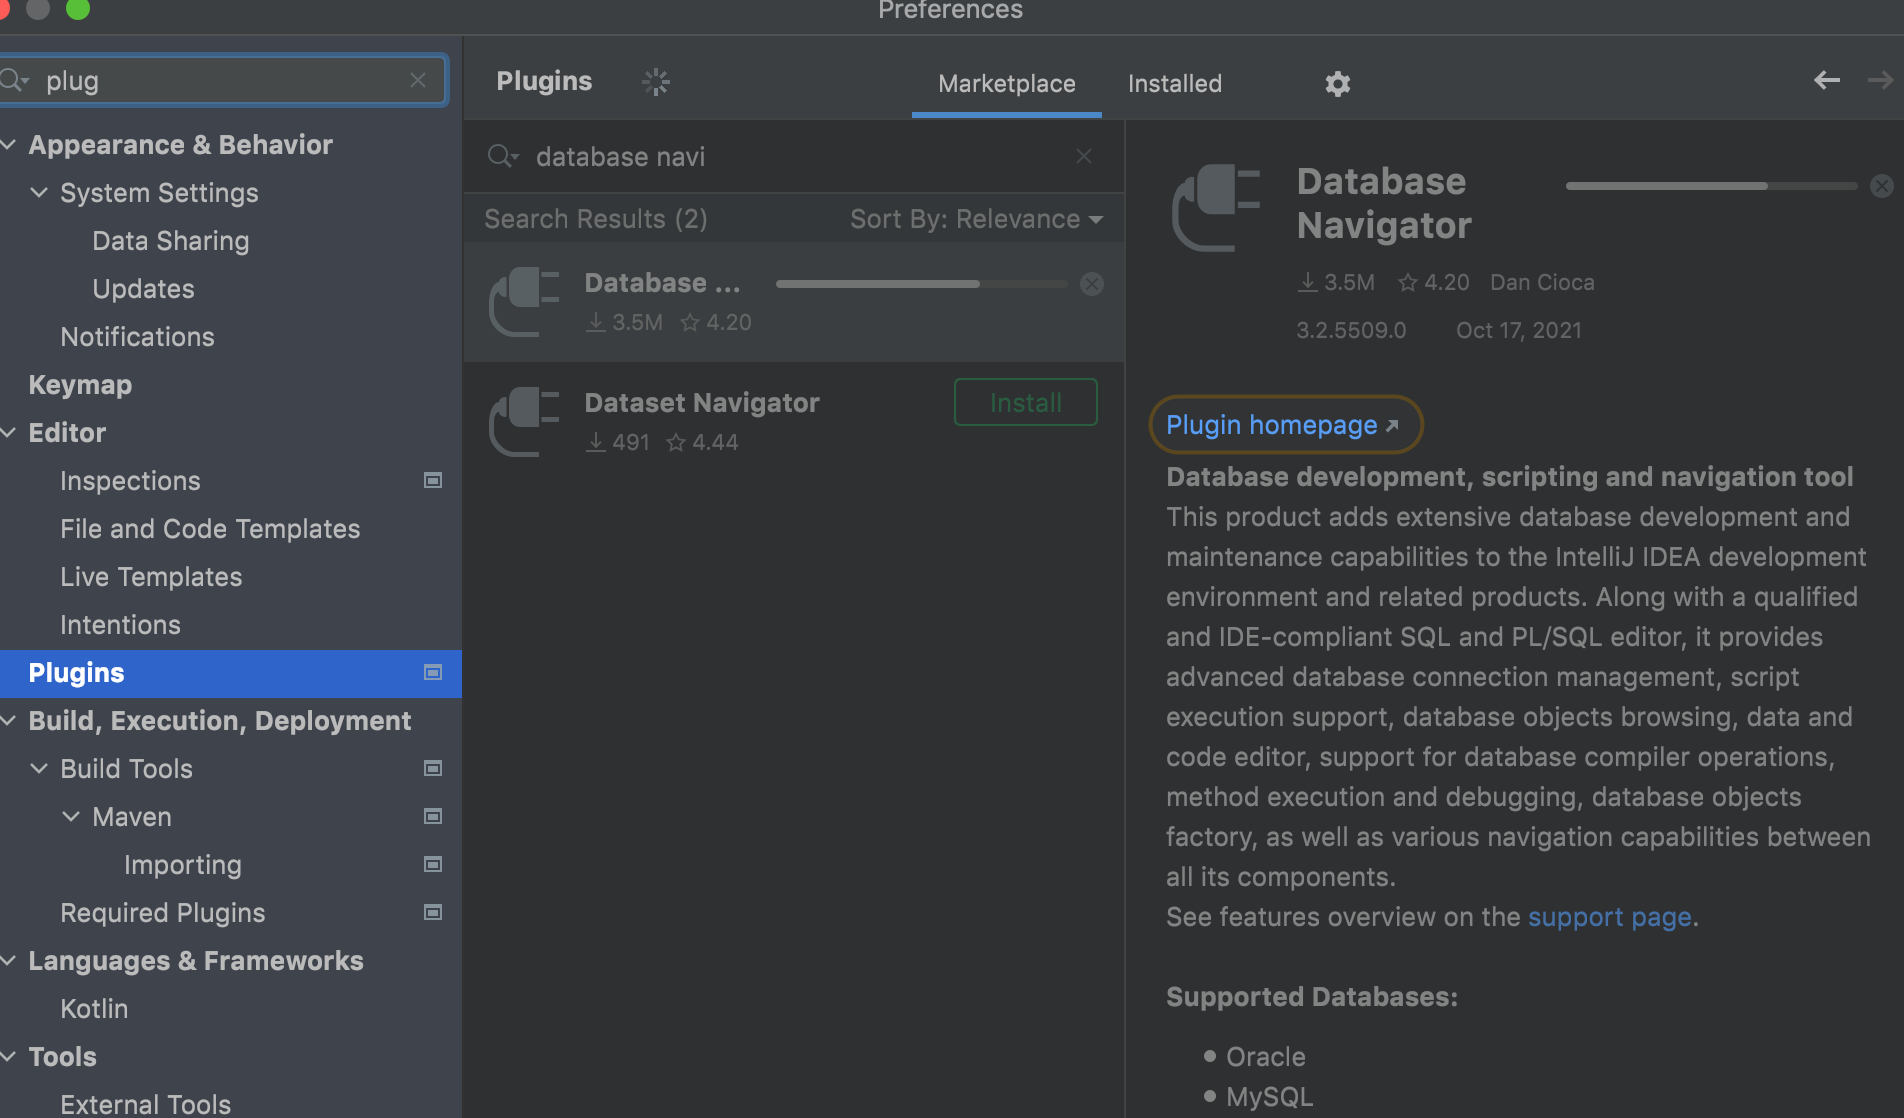This screenshot has height=1118, width=1904.
Task: Click the settings search magnifier icon
Action: point(14,80)
